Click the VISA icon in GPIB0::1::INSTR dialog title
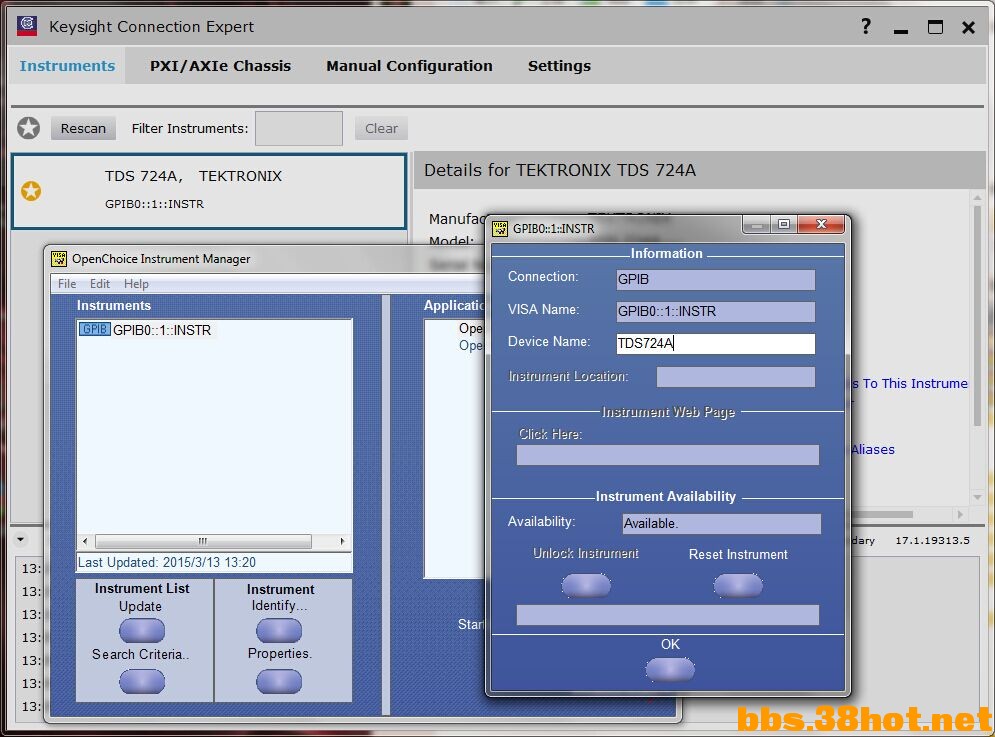This screenshot has height=737, width=995. point(500,228)
